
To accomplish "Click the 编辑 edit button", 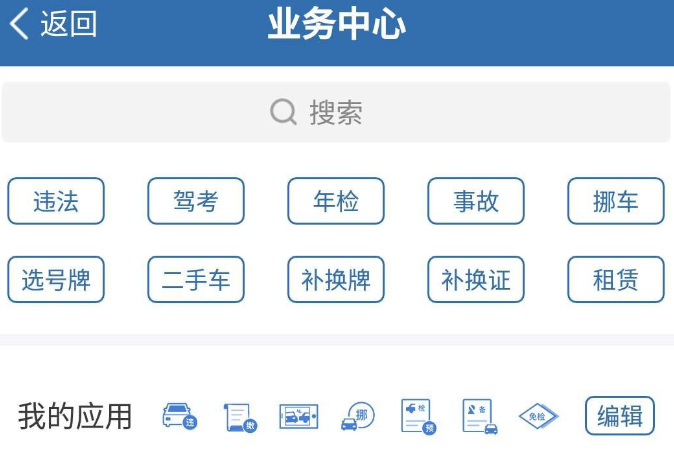I will click(620, 416).
